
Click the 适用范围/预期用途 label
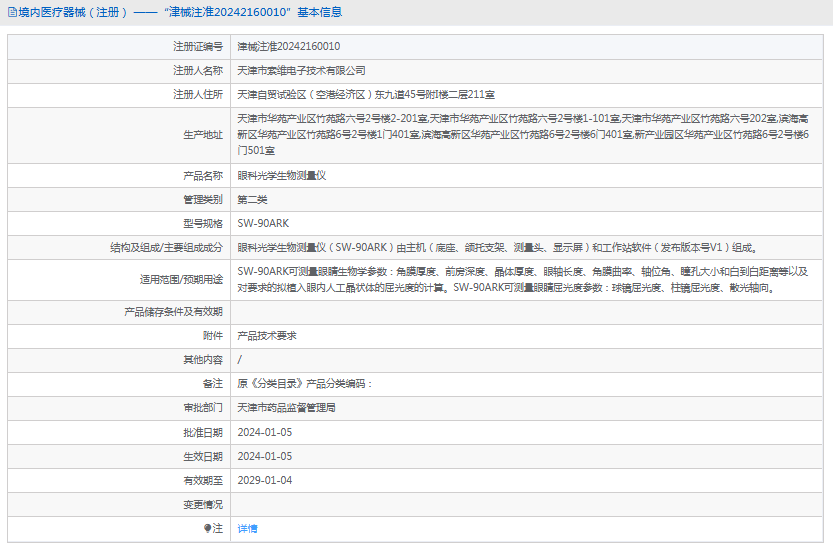(181, 279)
